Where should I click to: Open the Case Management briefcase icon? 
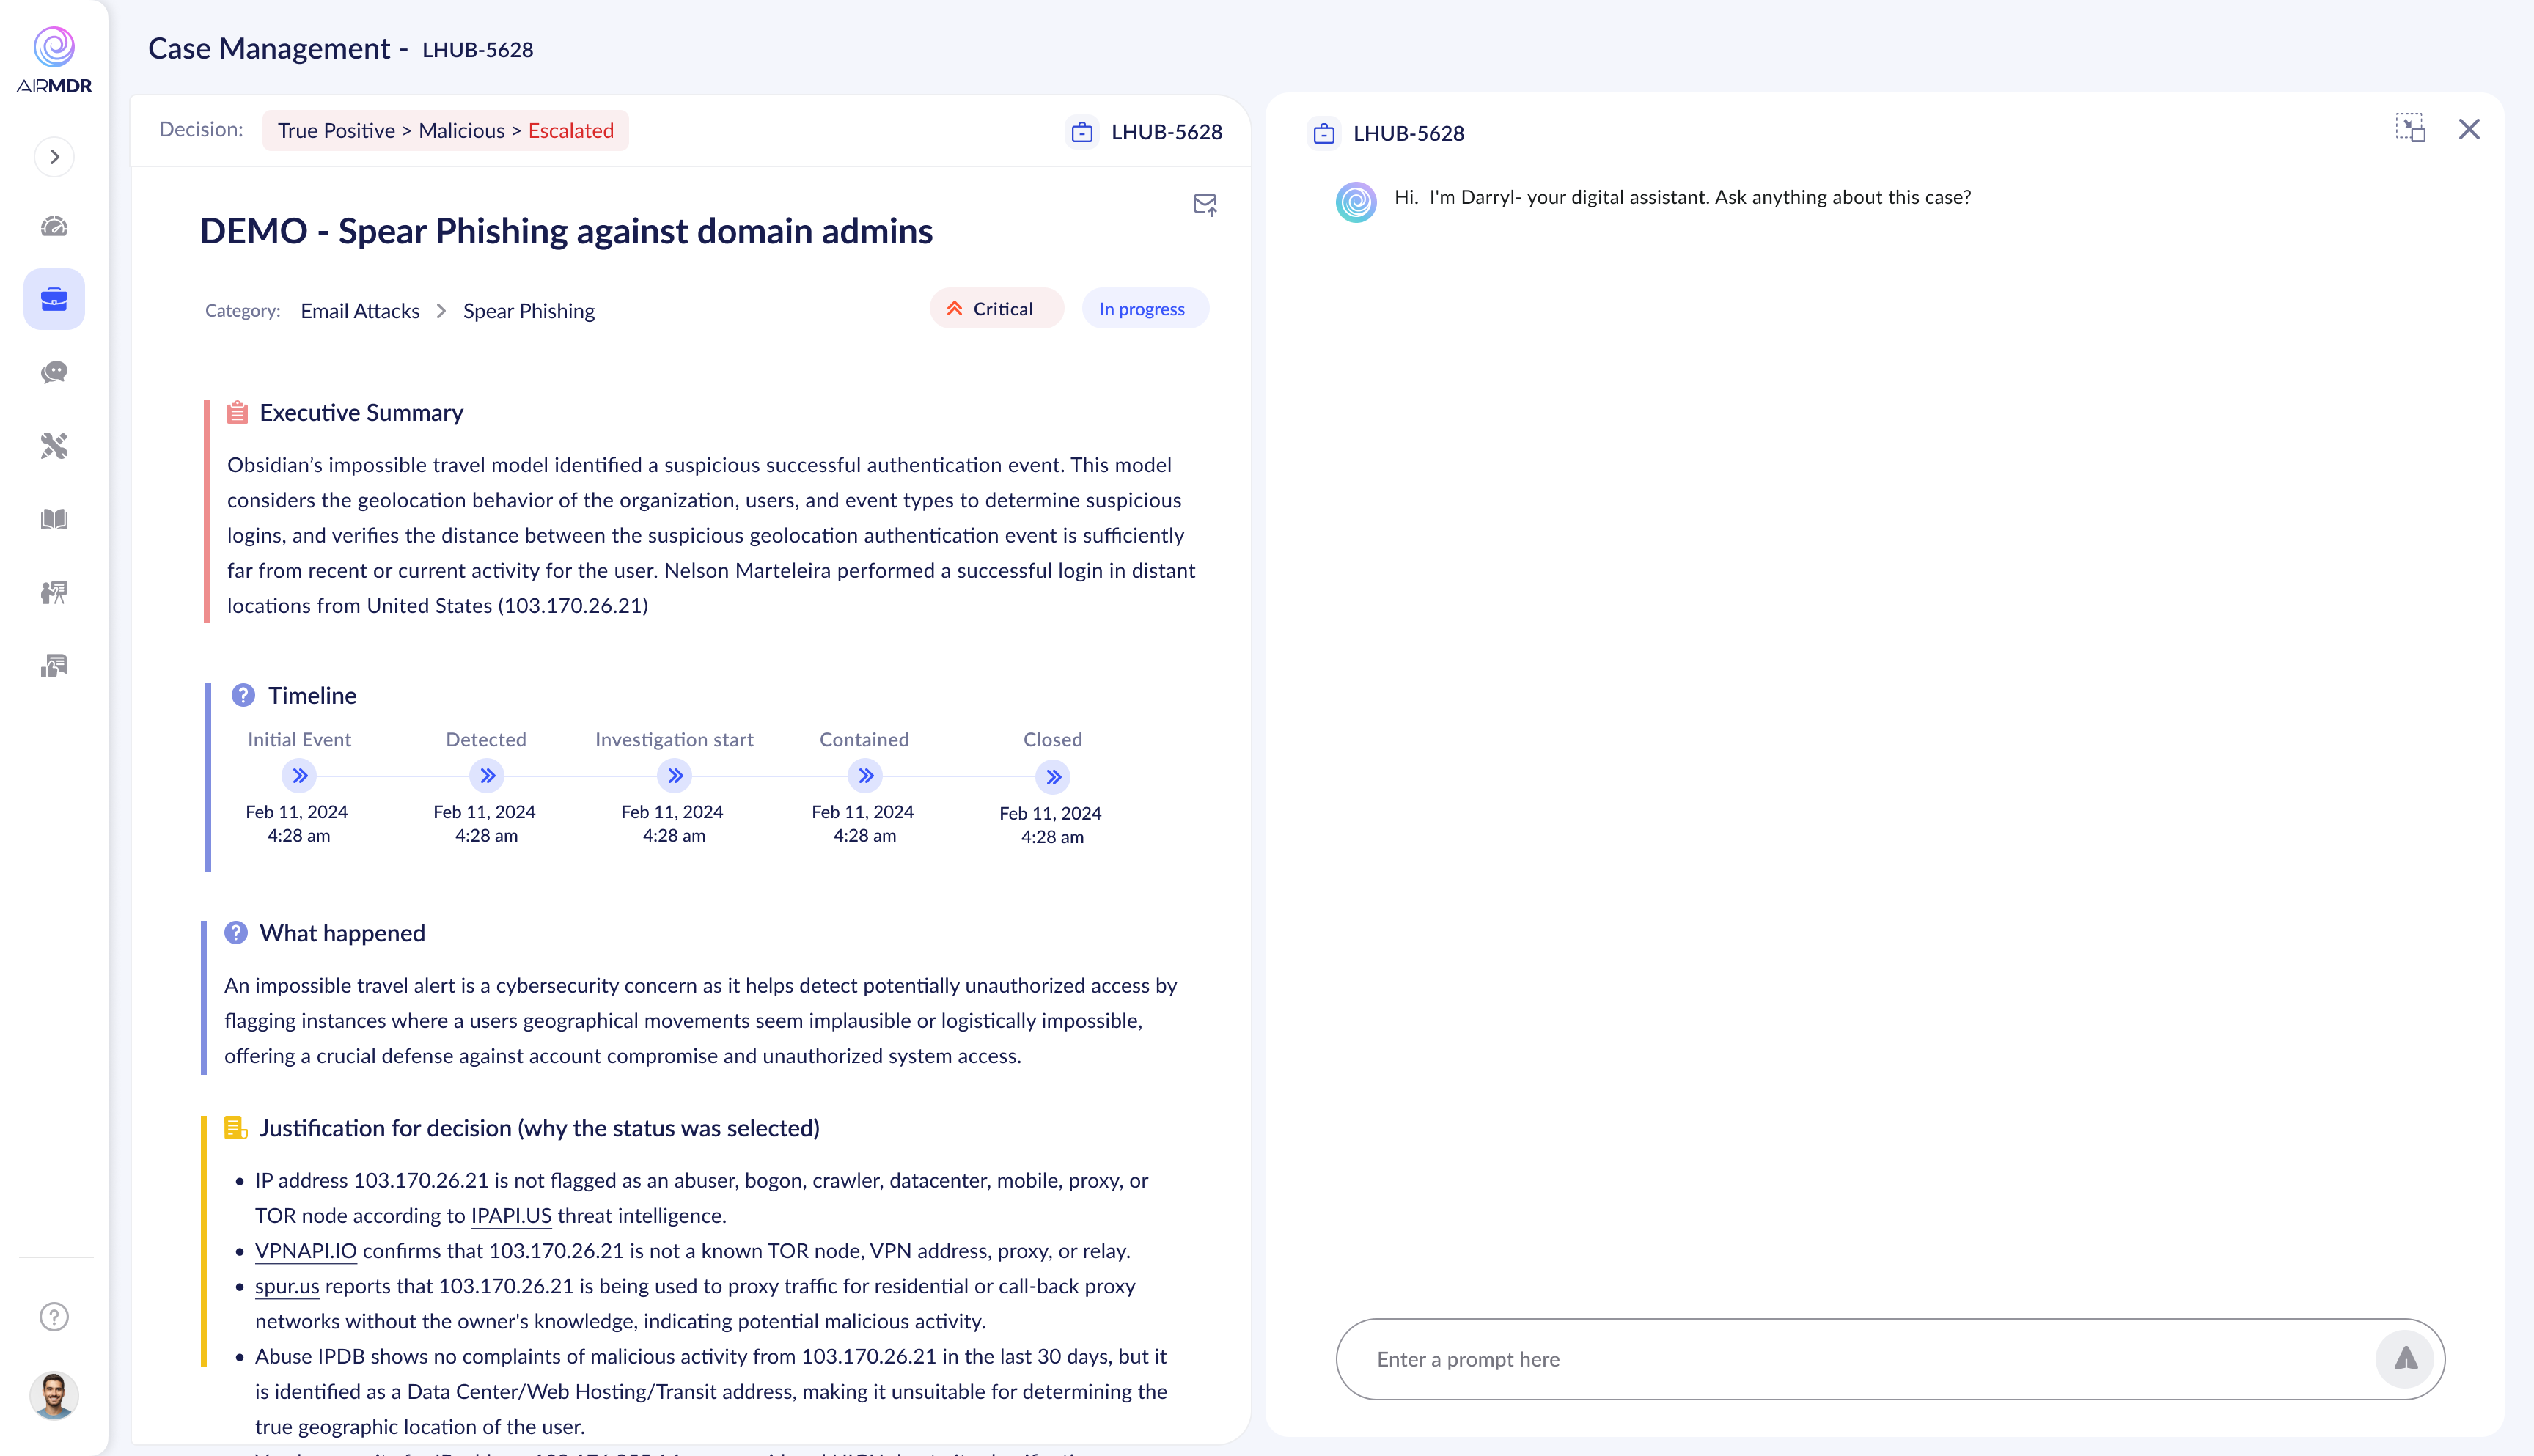tap(54, 299)
